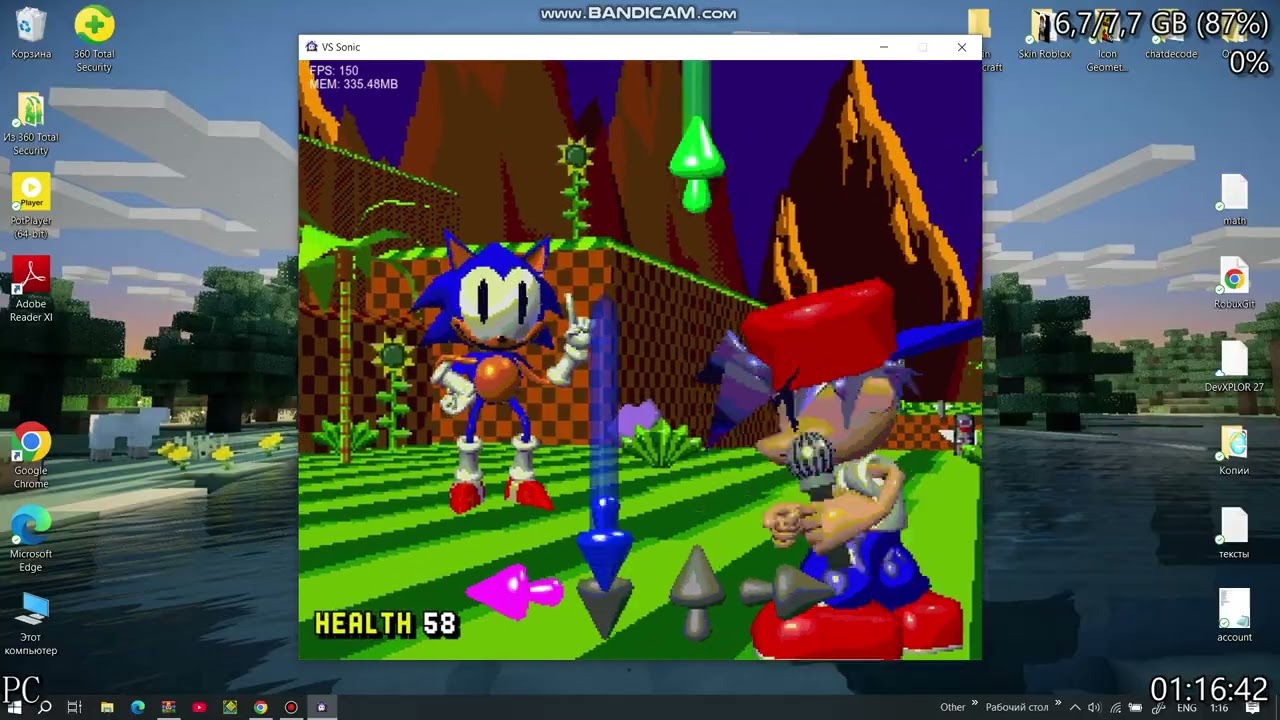Open taskbar search magnifier
This screenshot has width=1280, height=720.
[x=44, y=707]
